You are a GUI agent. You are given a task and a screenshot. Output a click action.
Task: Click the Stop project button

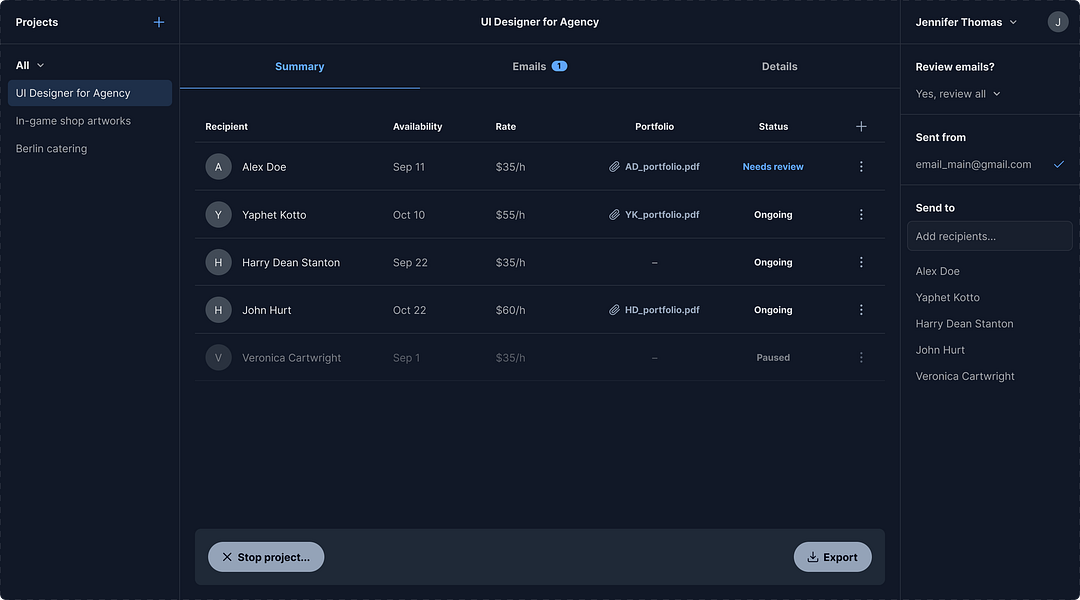coord(266,557)
